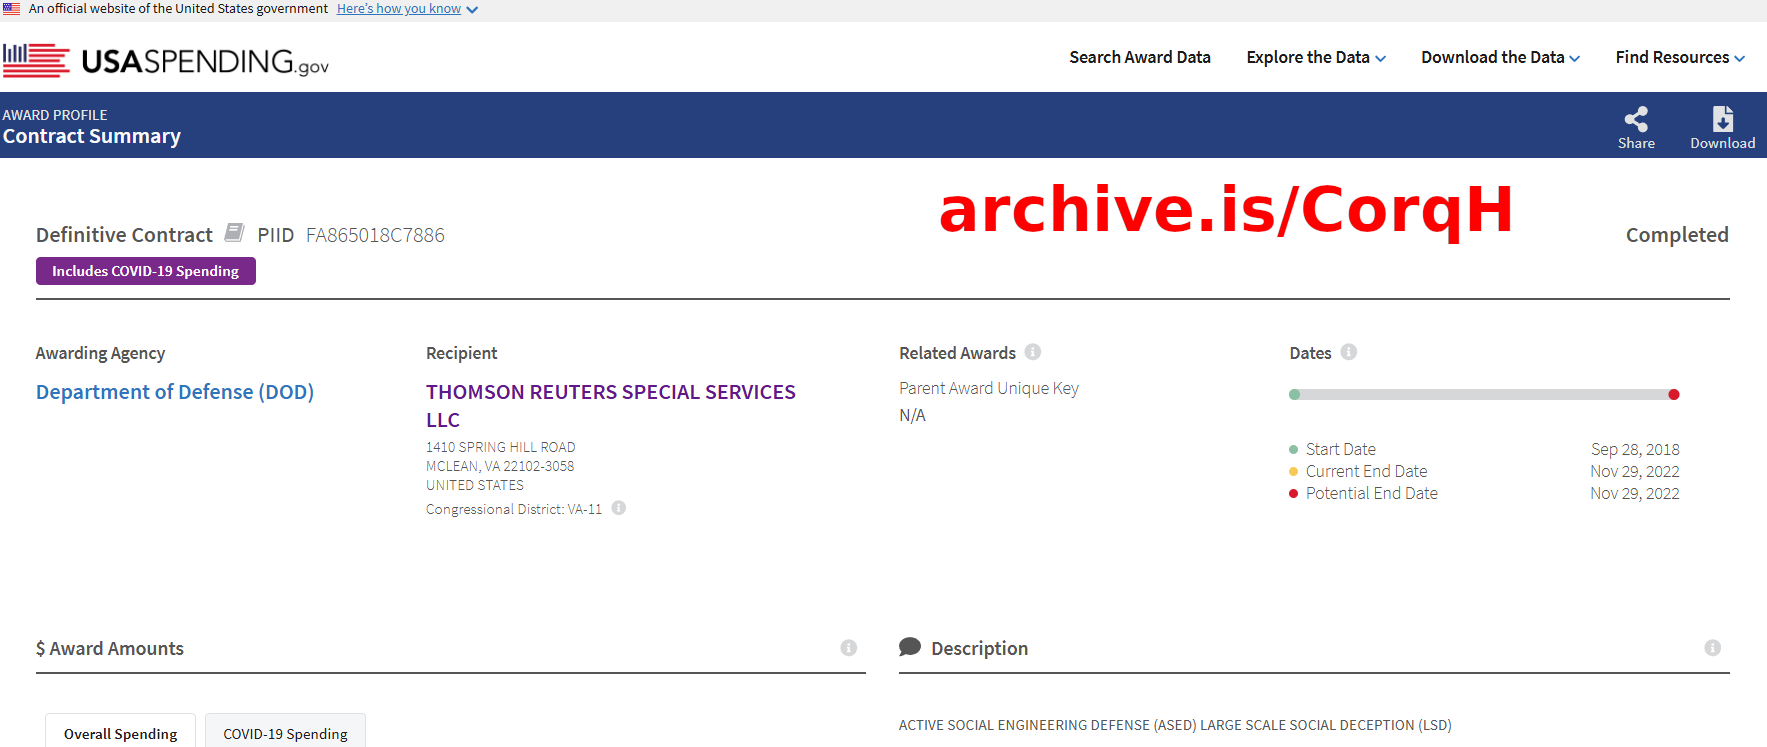Click the 1410 Spring Hill Road address line
Image resolution: width=1767 pixels, height=747 pixels.
point(501,447)
